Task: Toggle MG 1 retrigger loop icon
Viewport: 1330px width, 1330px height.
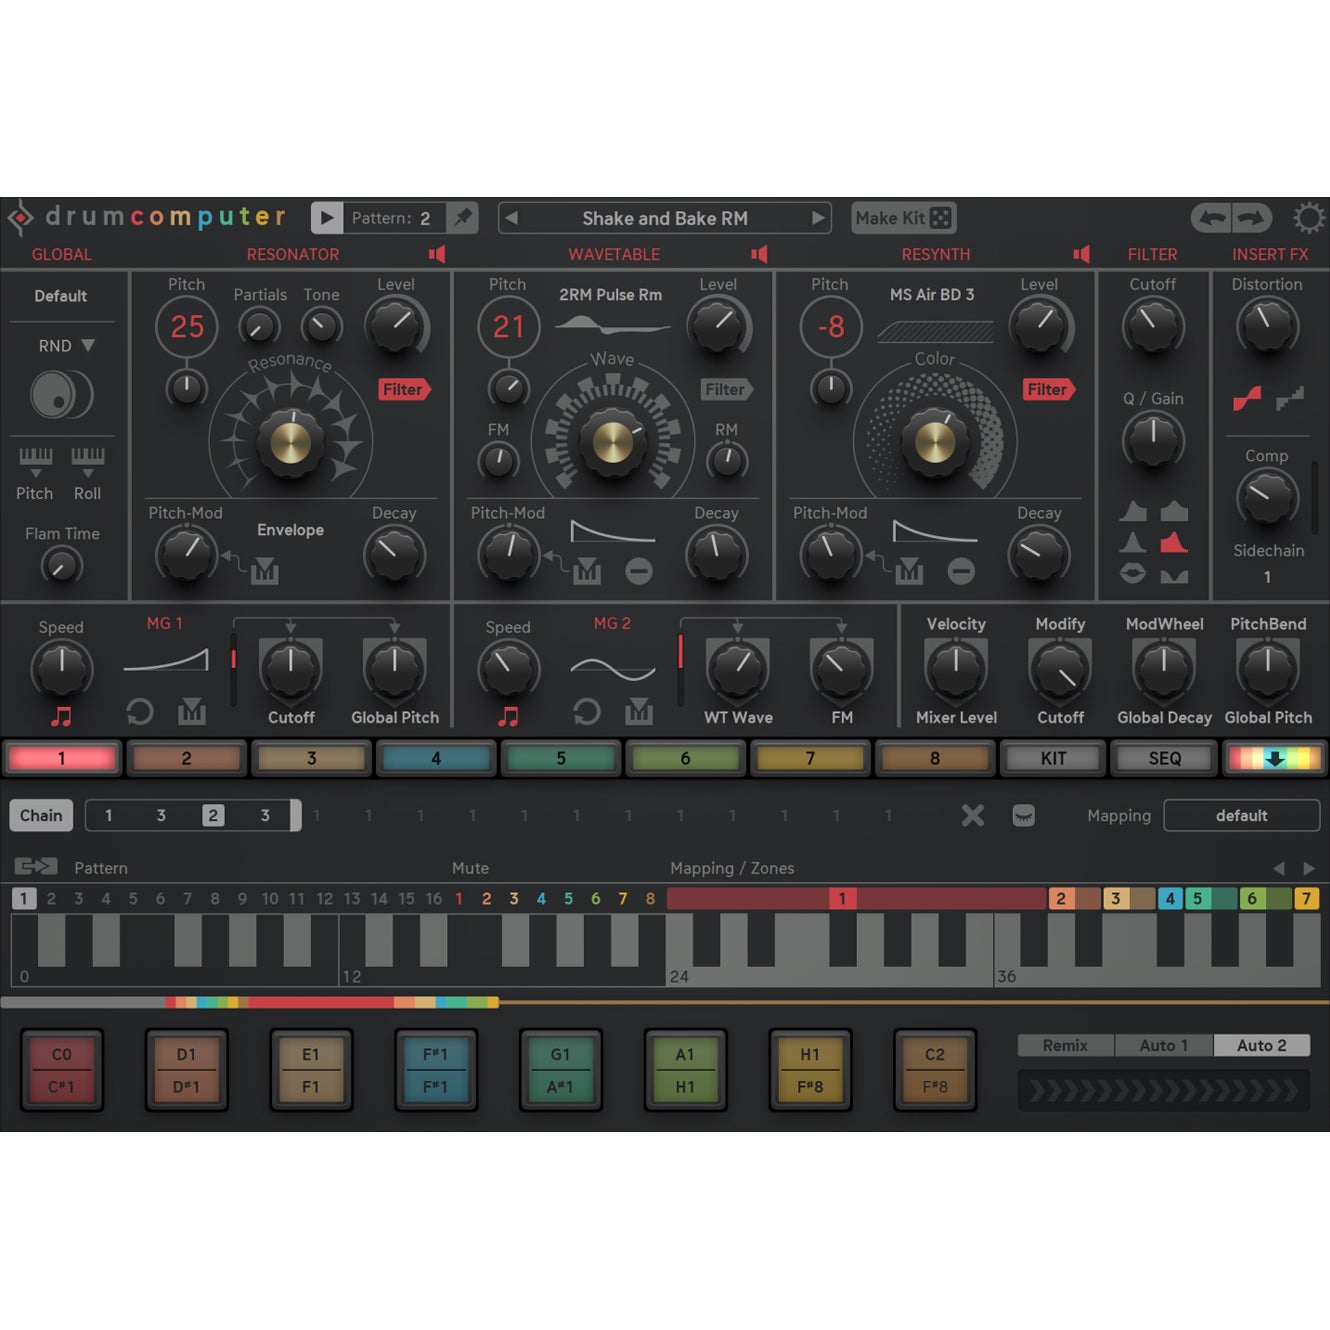Action: tap(139, 712)
